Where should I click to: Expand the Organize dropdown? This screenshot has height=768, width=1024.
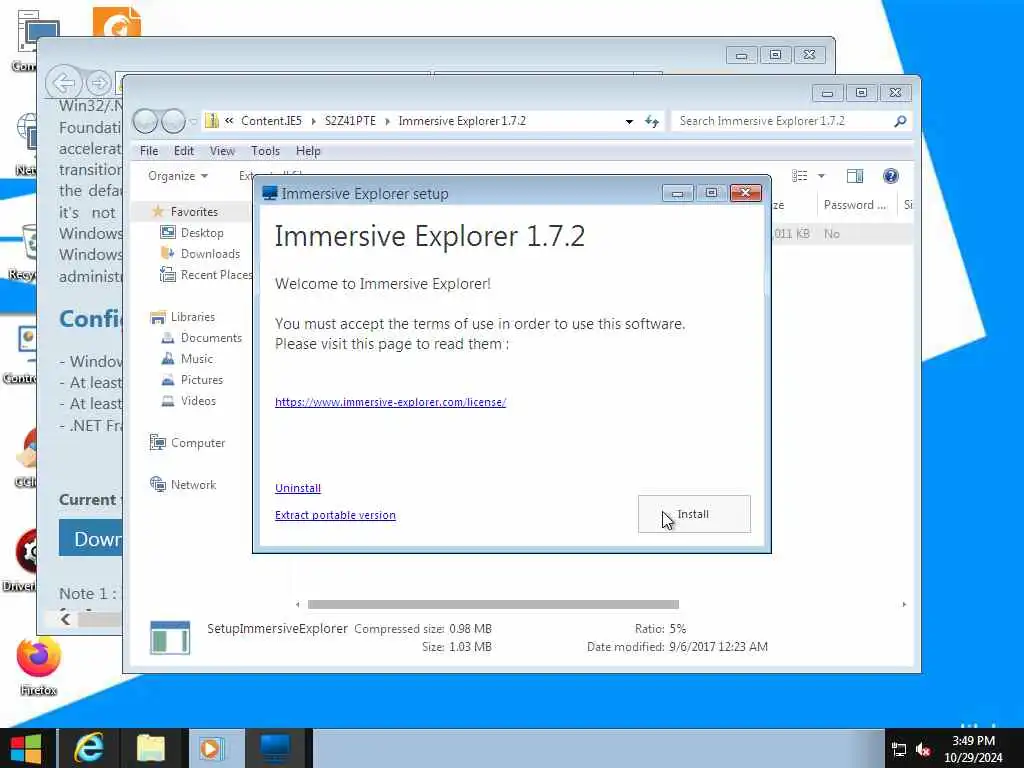click(x=178, y=176)
